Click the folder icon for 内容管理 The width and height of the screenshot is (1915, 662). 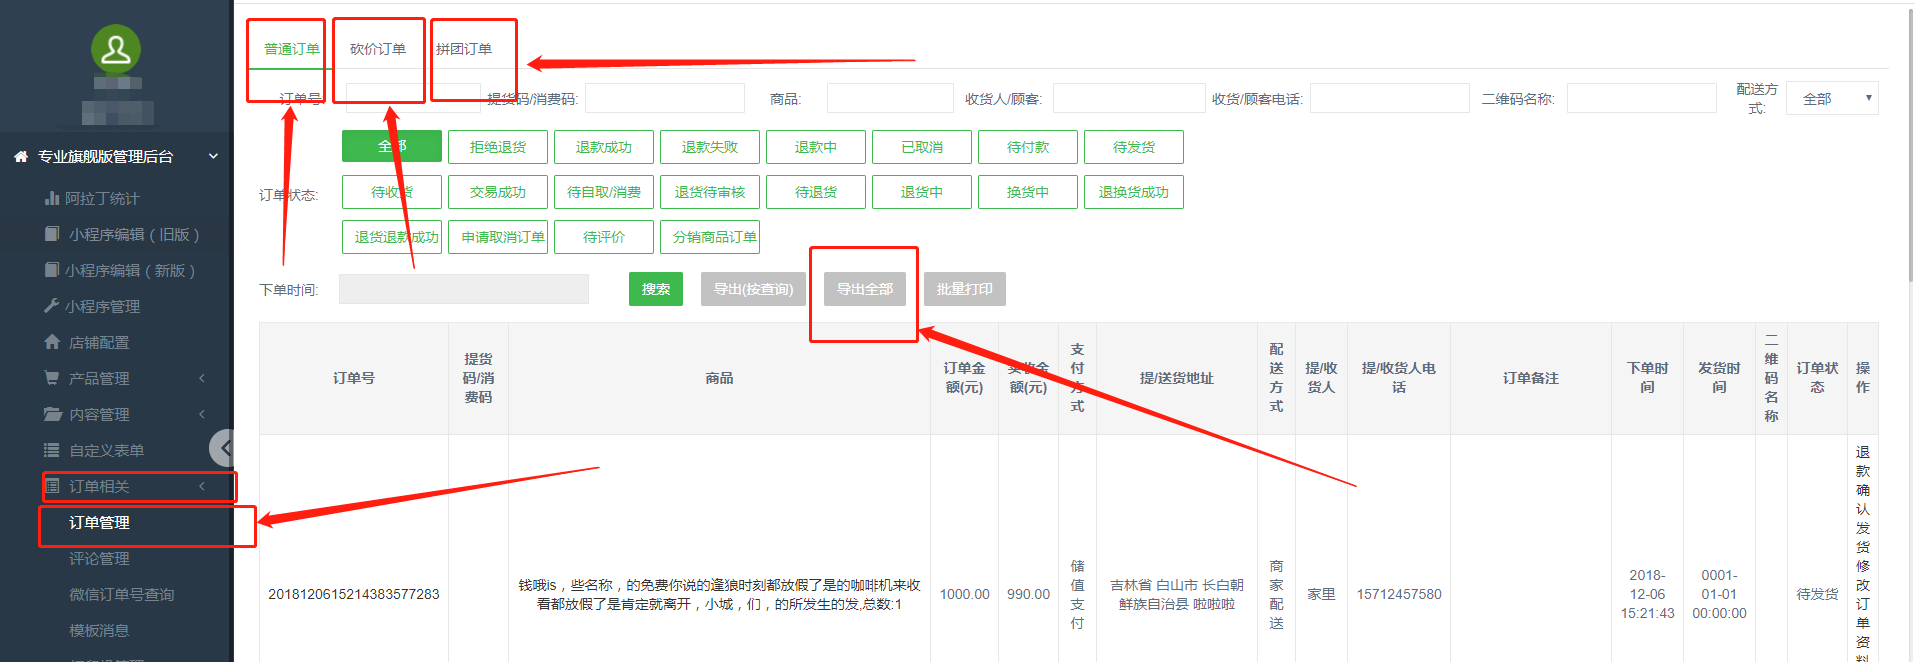pyautogui.click(x=52, y=414)
